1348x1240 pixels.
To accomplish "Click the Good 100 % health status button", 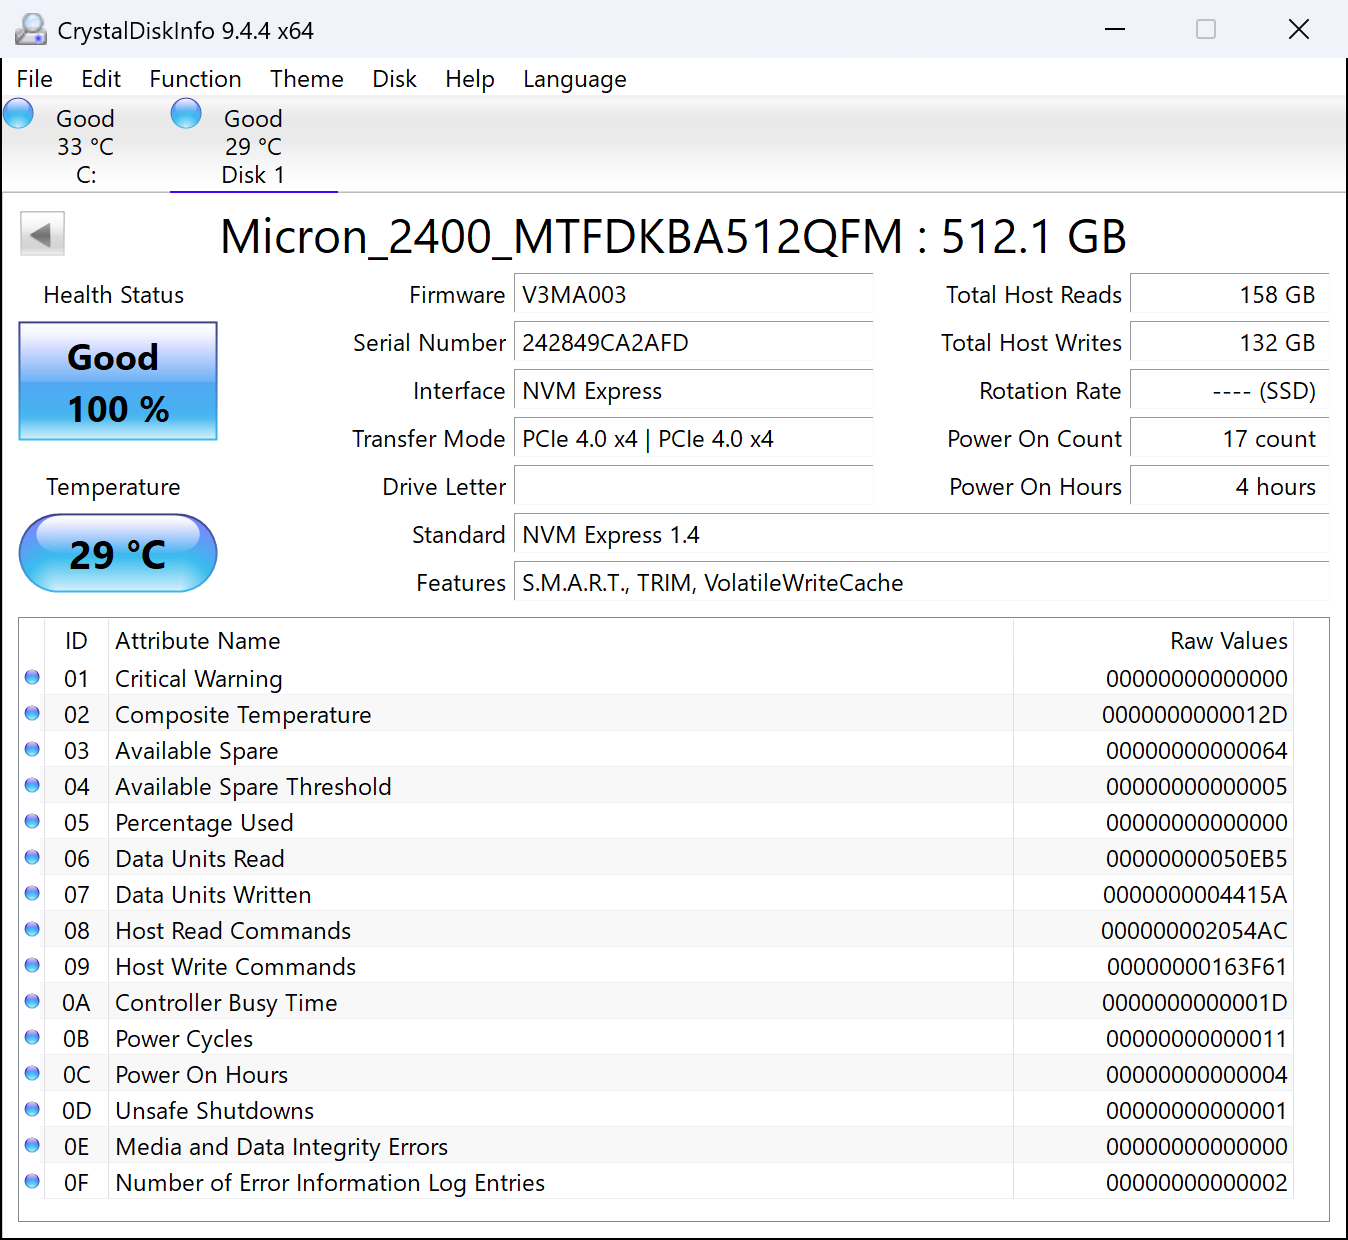I will [x=118, y=381].
